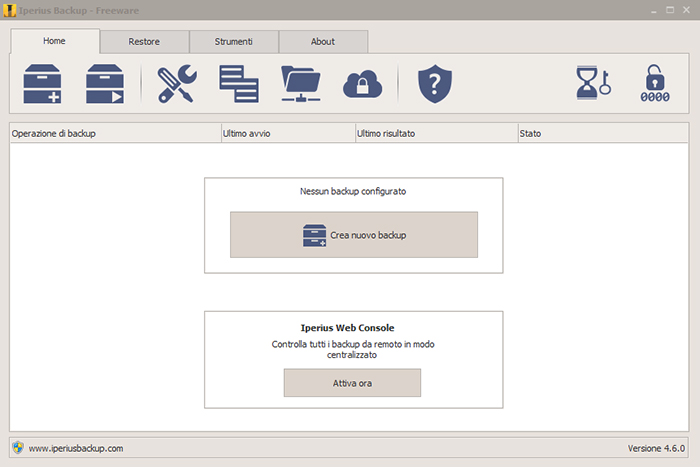Click the Iperius logo in the title bar
Screen dimensions: 700x467
pos(9,10)
